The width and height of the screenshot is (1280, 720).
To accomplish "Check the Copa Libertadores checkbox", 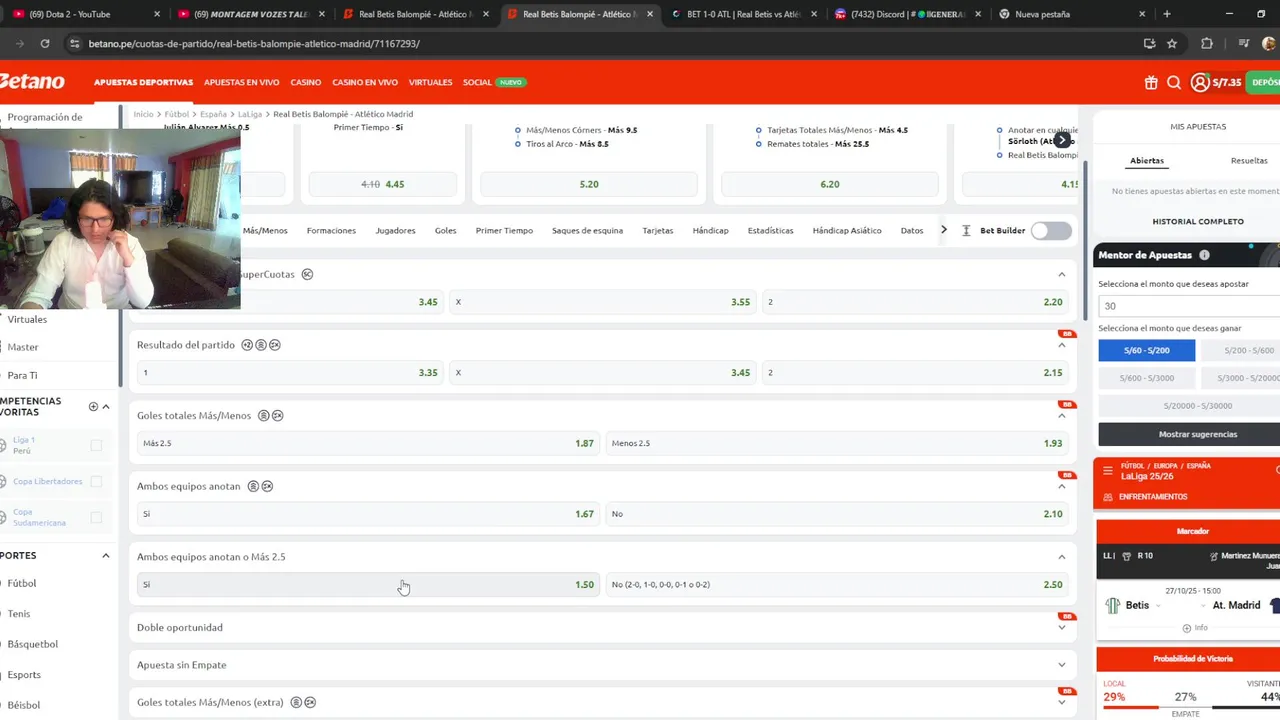I will 96,481.
